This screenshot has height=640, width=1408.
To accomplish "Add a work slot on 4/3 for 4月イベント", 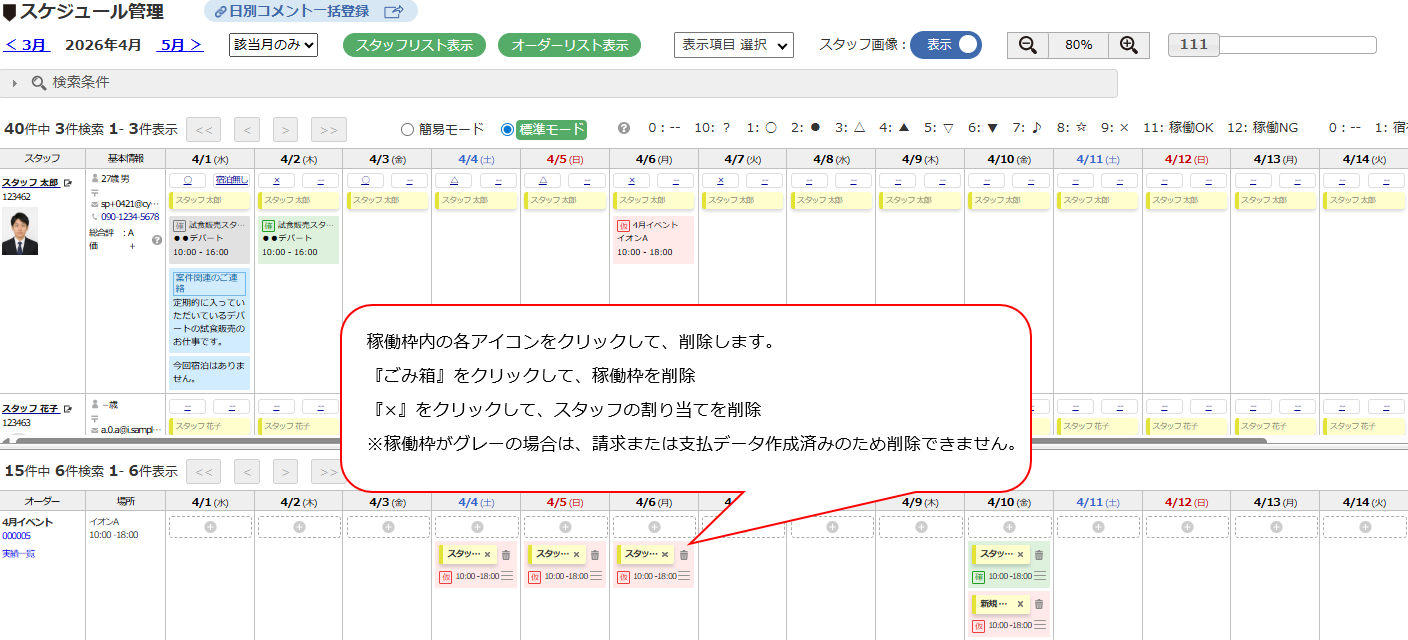I will [388, 527].
